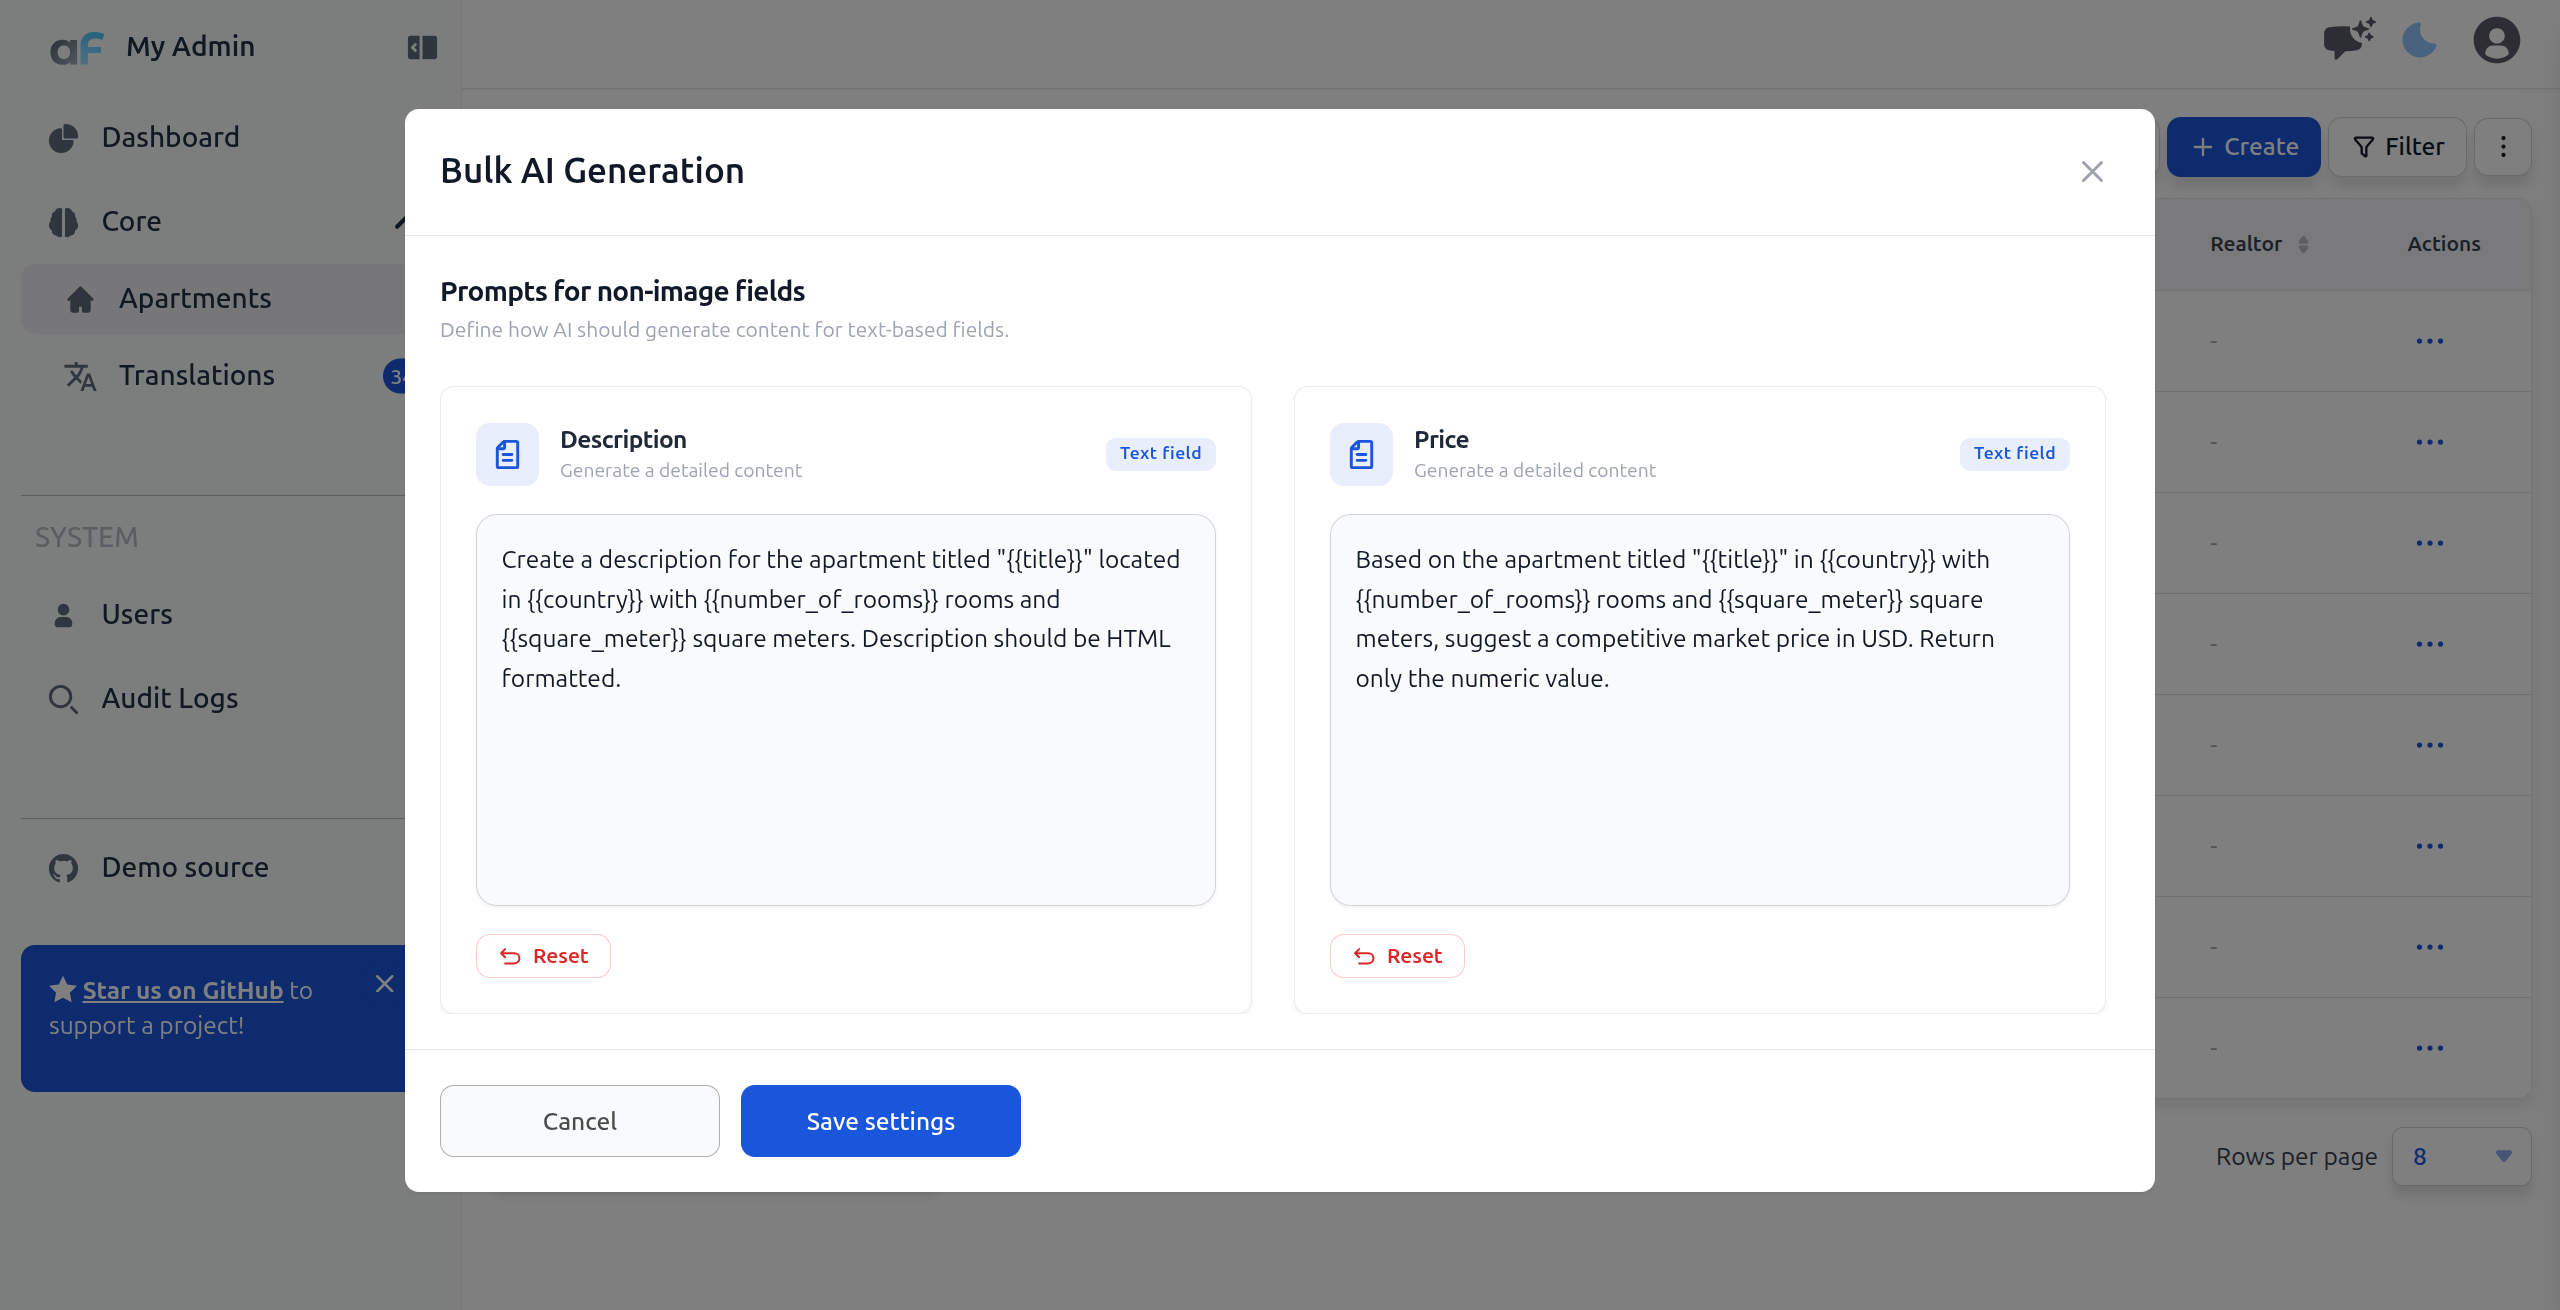Edit the Description prompt text area
2560x1310 pixels.
(846, 710)
